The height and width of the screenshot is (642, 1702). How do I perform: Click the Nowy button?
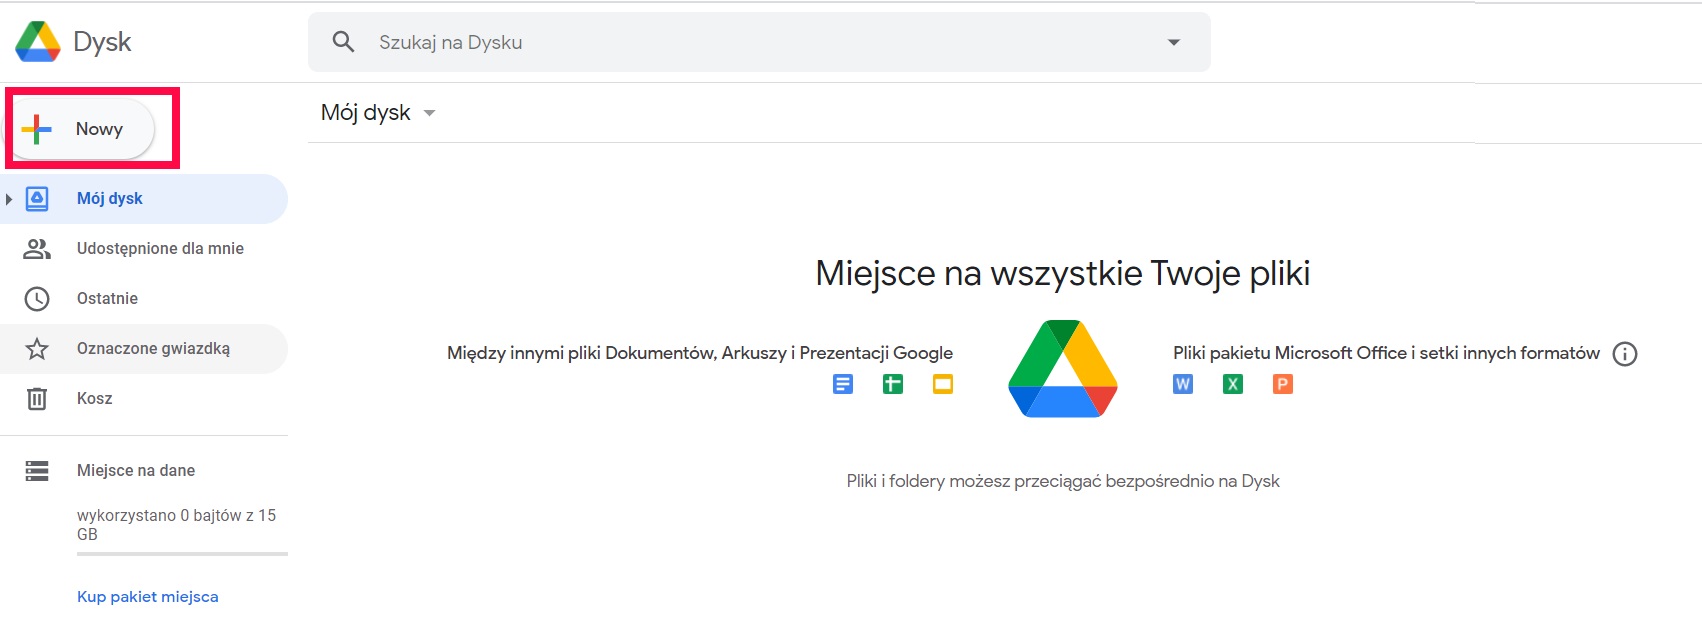click(x=82, y=129)
